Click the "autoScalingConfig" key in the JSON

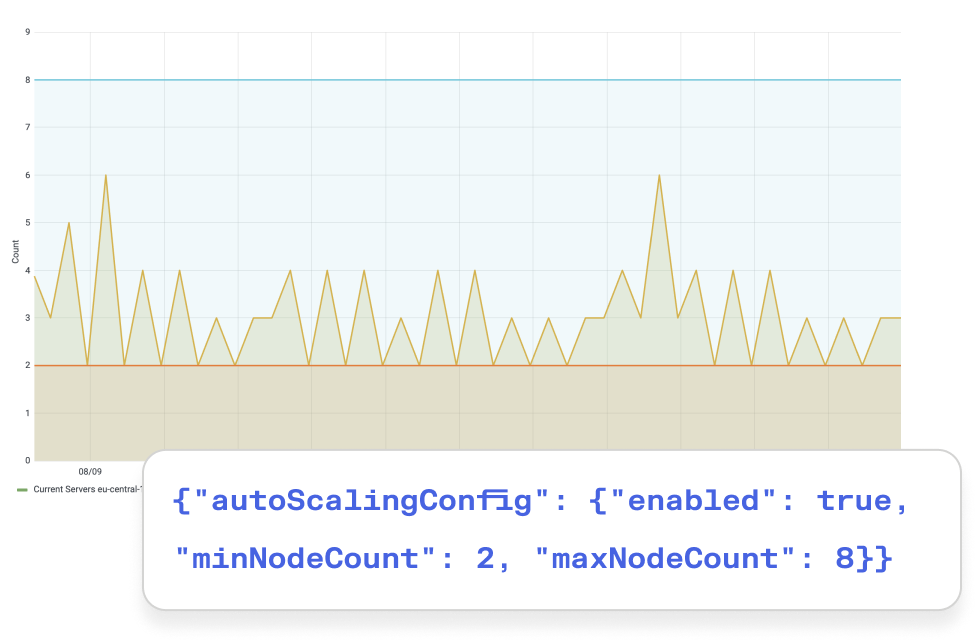click(367, 501)
